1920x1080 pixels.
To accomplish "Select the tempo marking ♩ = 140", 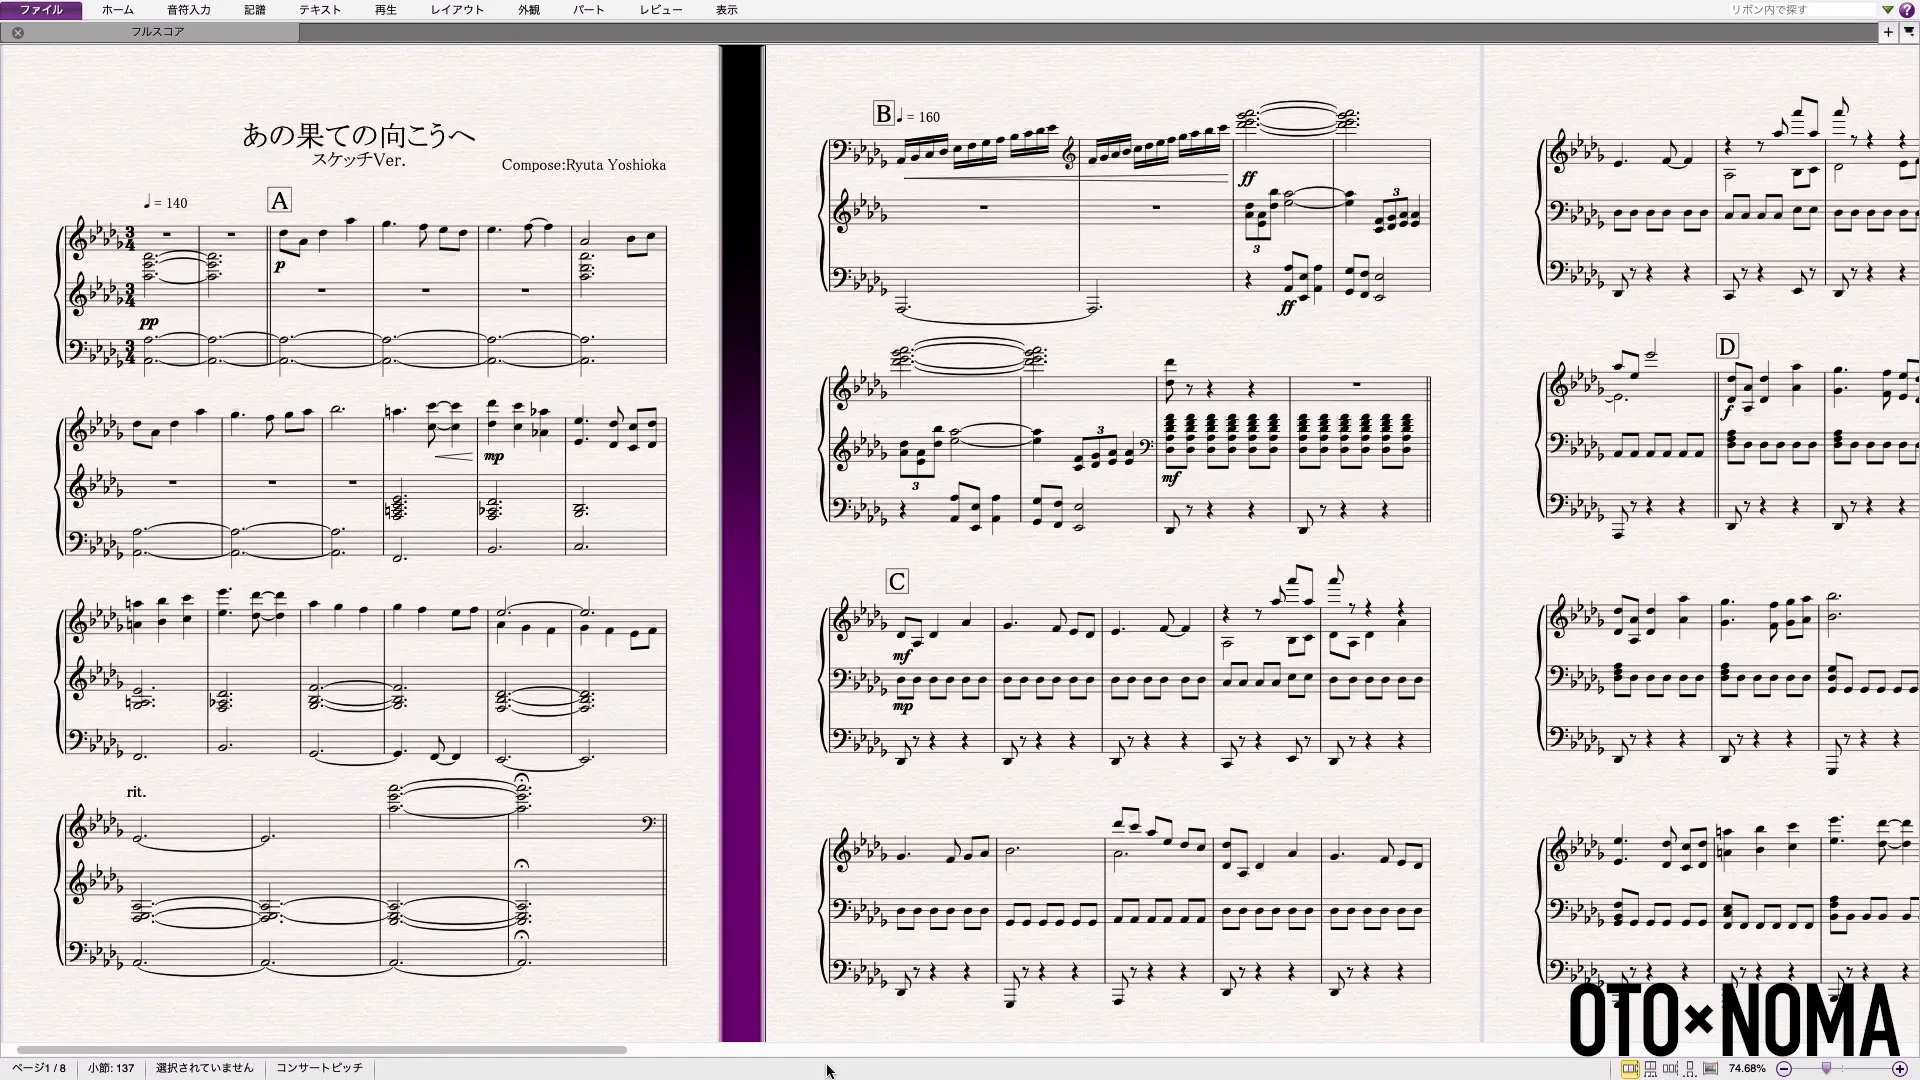I will click(165, 203).
